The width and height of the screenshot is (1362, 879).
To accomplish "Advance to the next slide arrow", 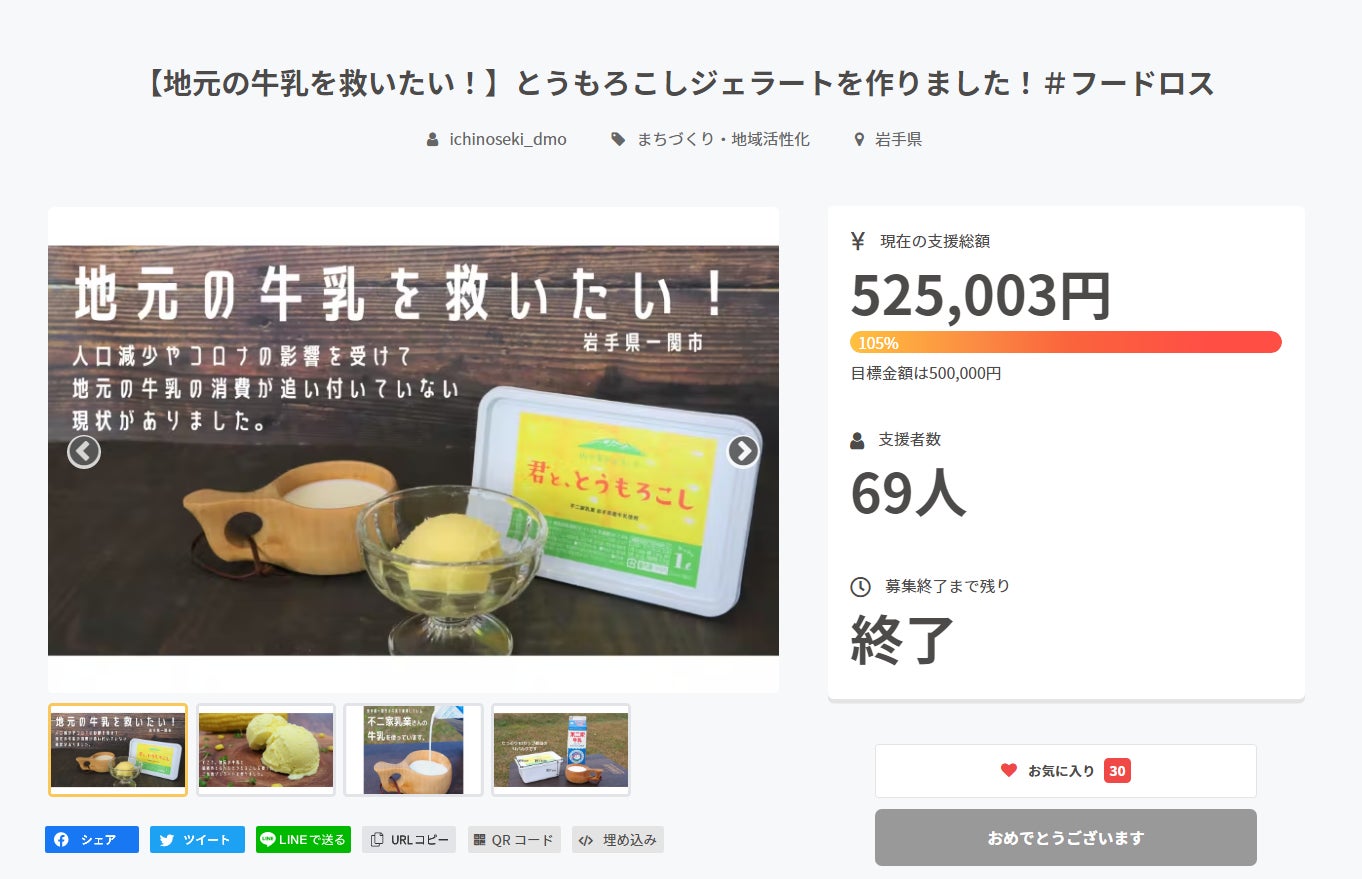I will (742, 452).
